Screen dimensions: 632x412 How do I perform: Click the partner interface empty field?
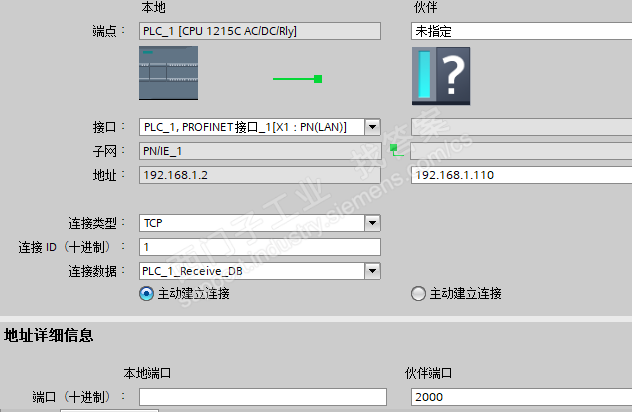pos(522,127)
